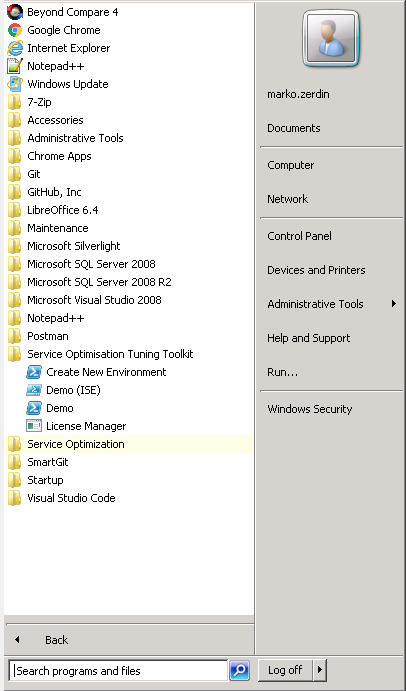
Task: Select Devices and Printers
Action: pyautogui.click(x=316, y=270)
